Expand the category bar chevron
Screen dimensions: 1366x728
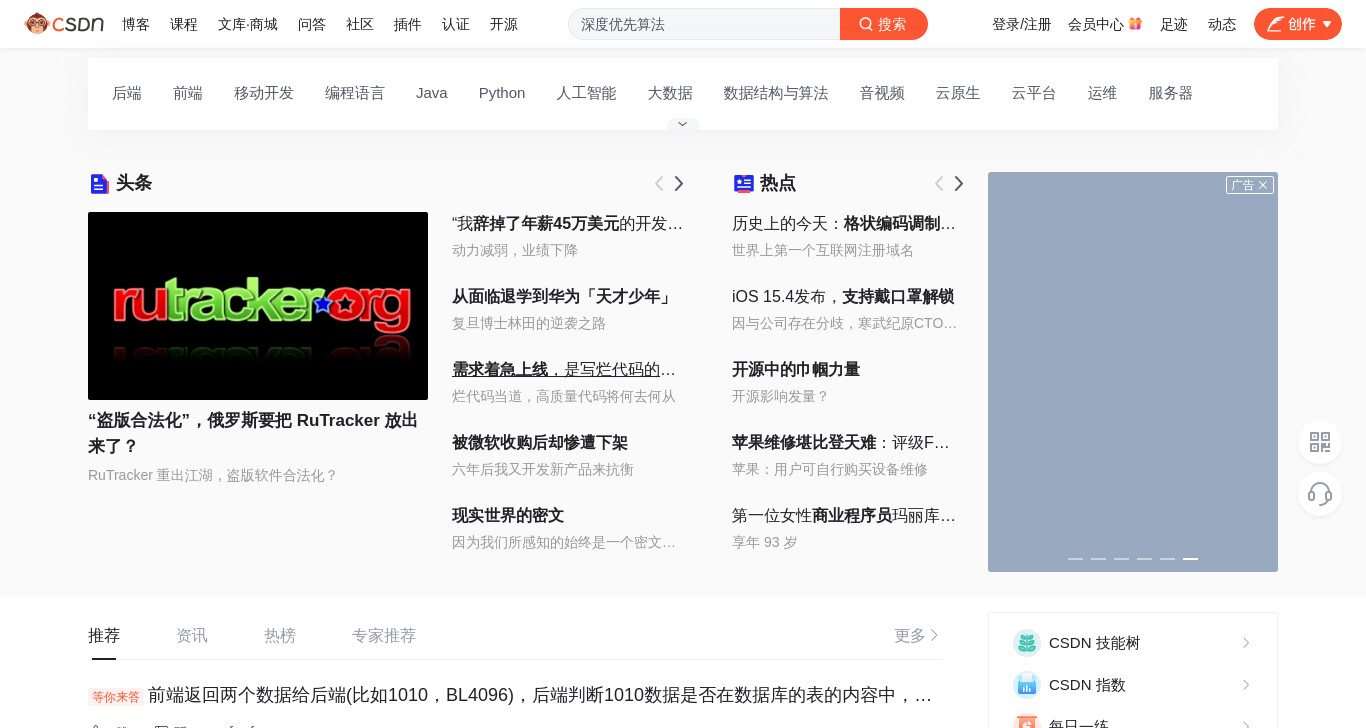point(683,124)
